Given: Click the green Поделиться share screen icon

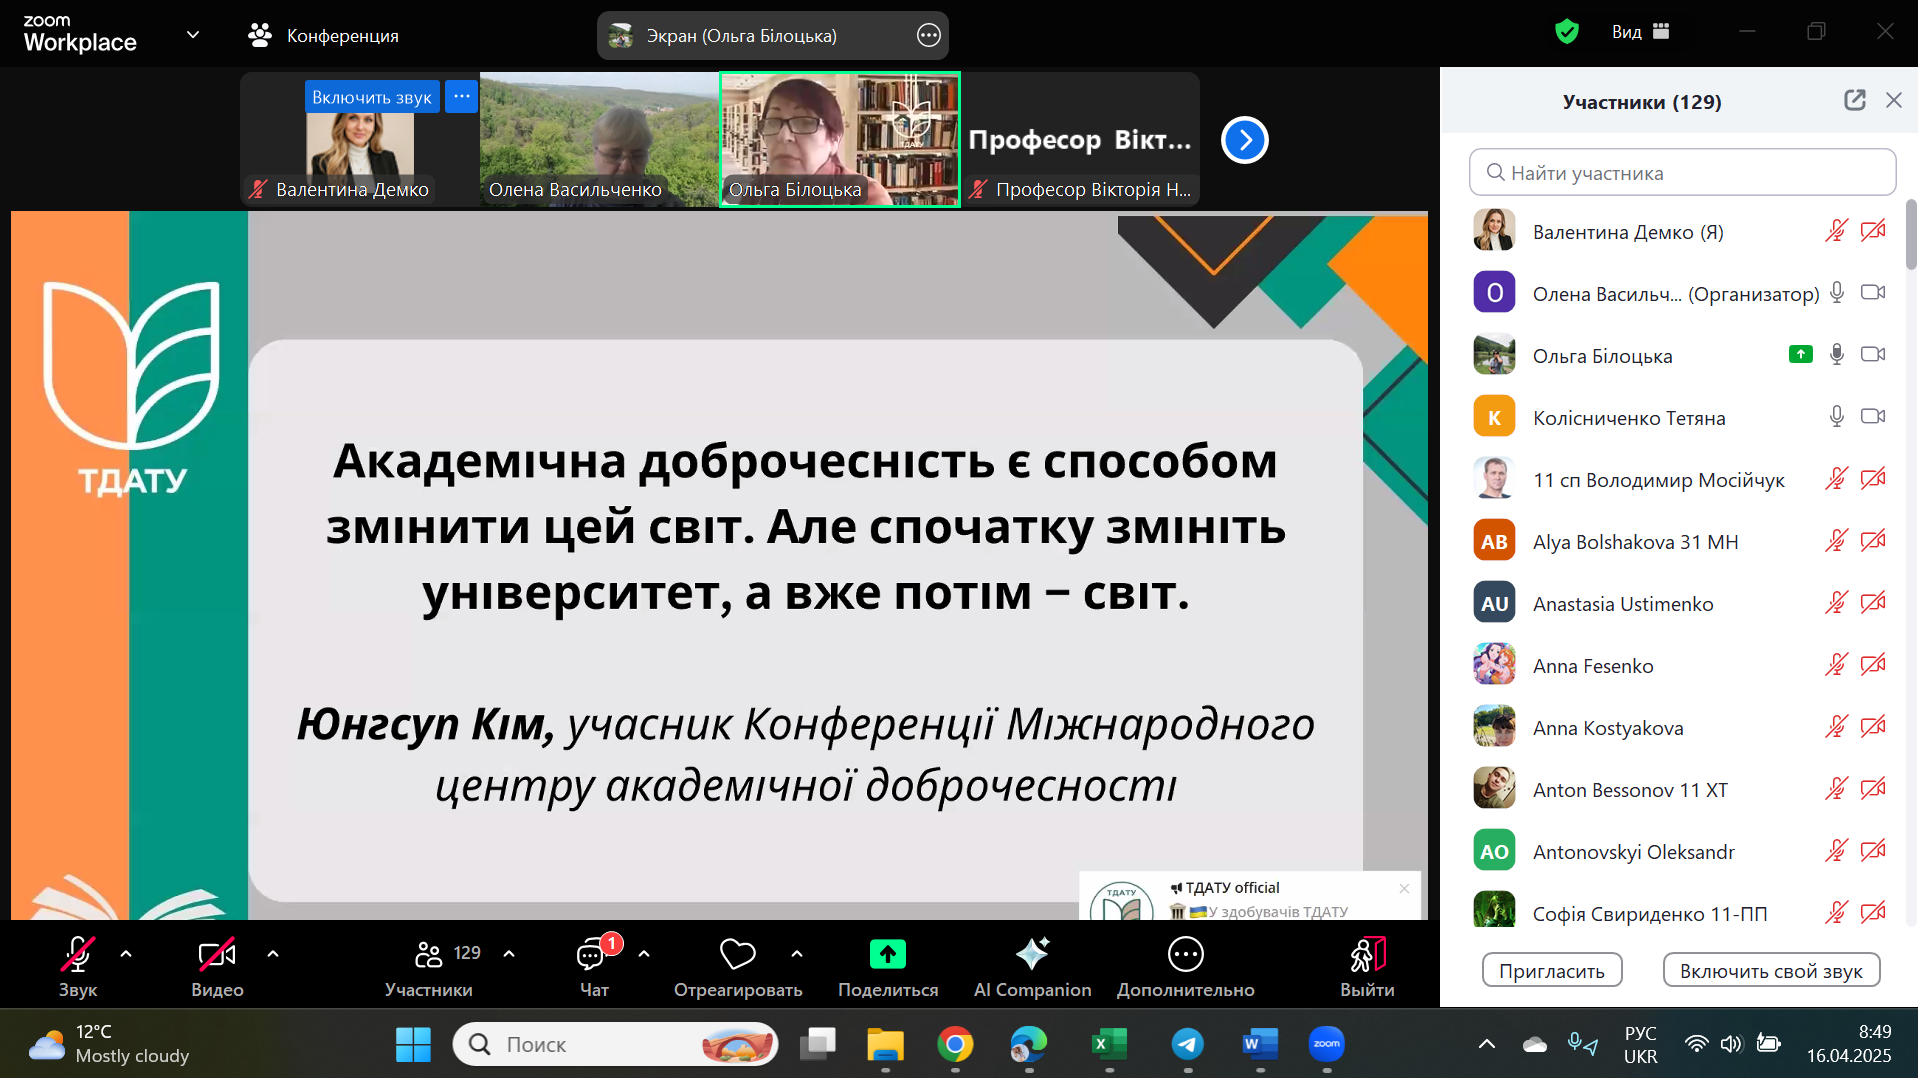Looking at the screenshot, I should point(888,955).
